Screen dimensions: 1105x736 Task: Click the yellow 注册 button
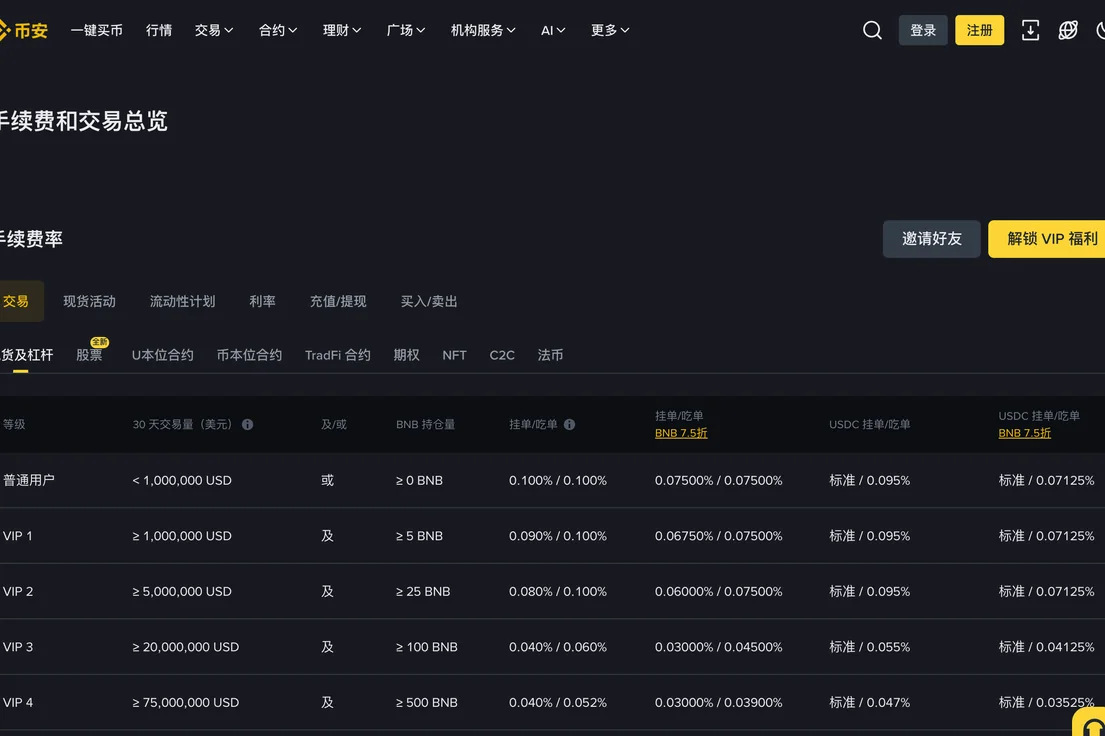pos(979,30)
